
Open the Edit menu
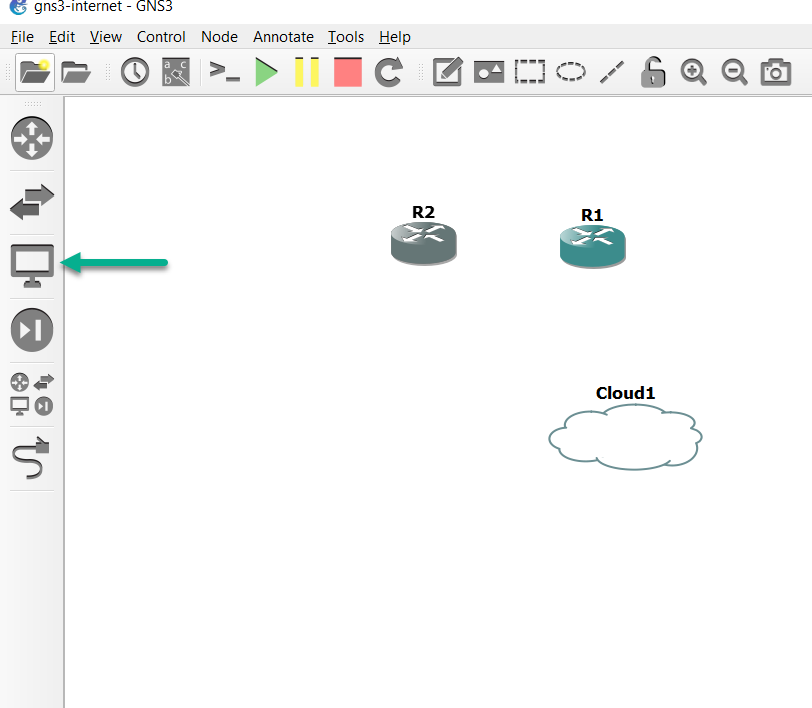pos(62,37)
